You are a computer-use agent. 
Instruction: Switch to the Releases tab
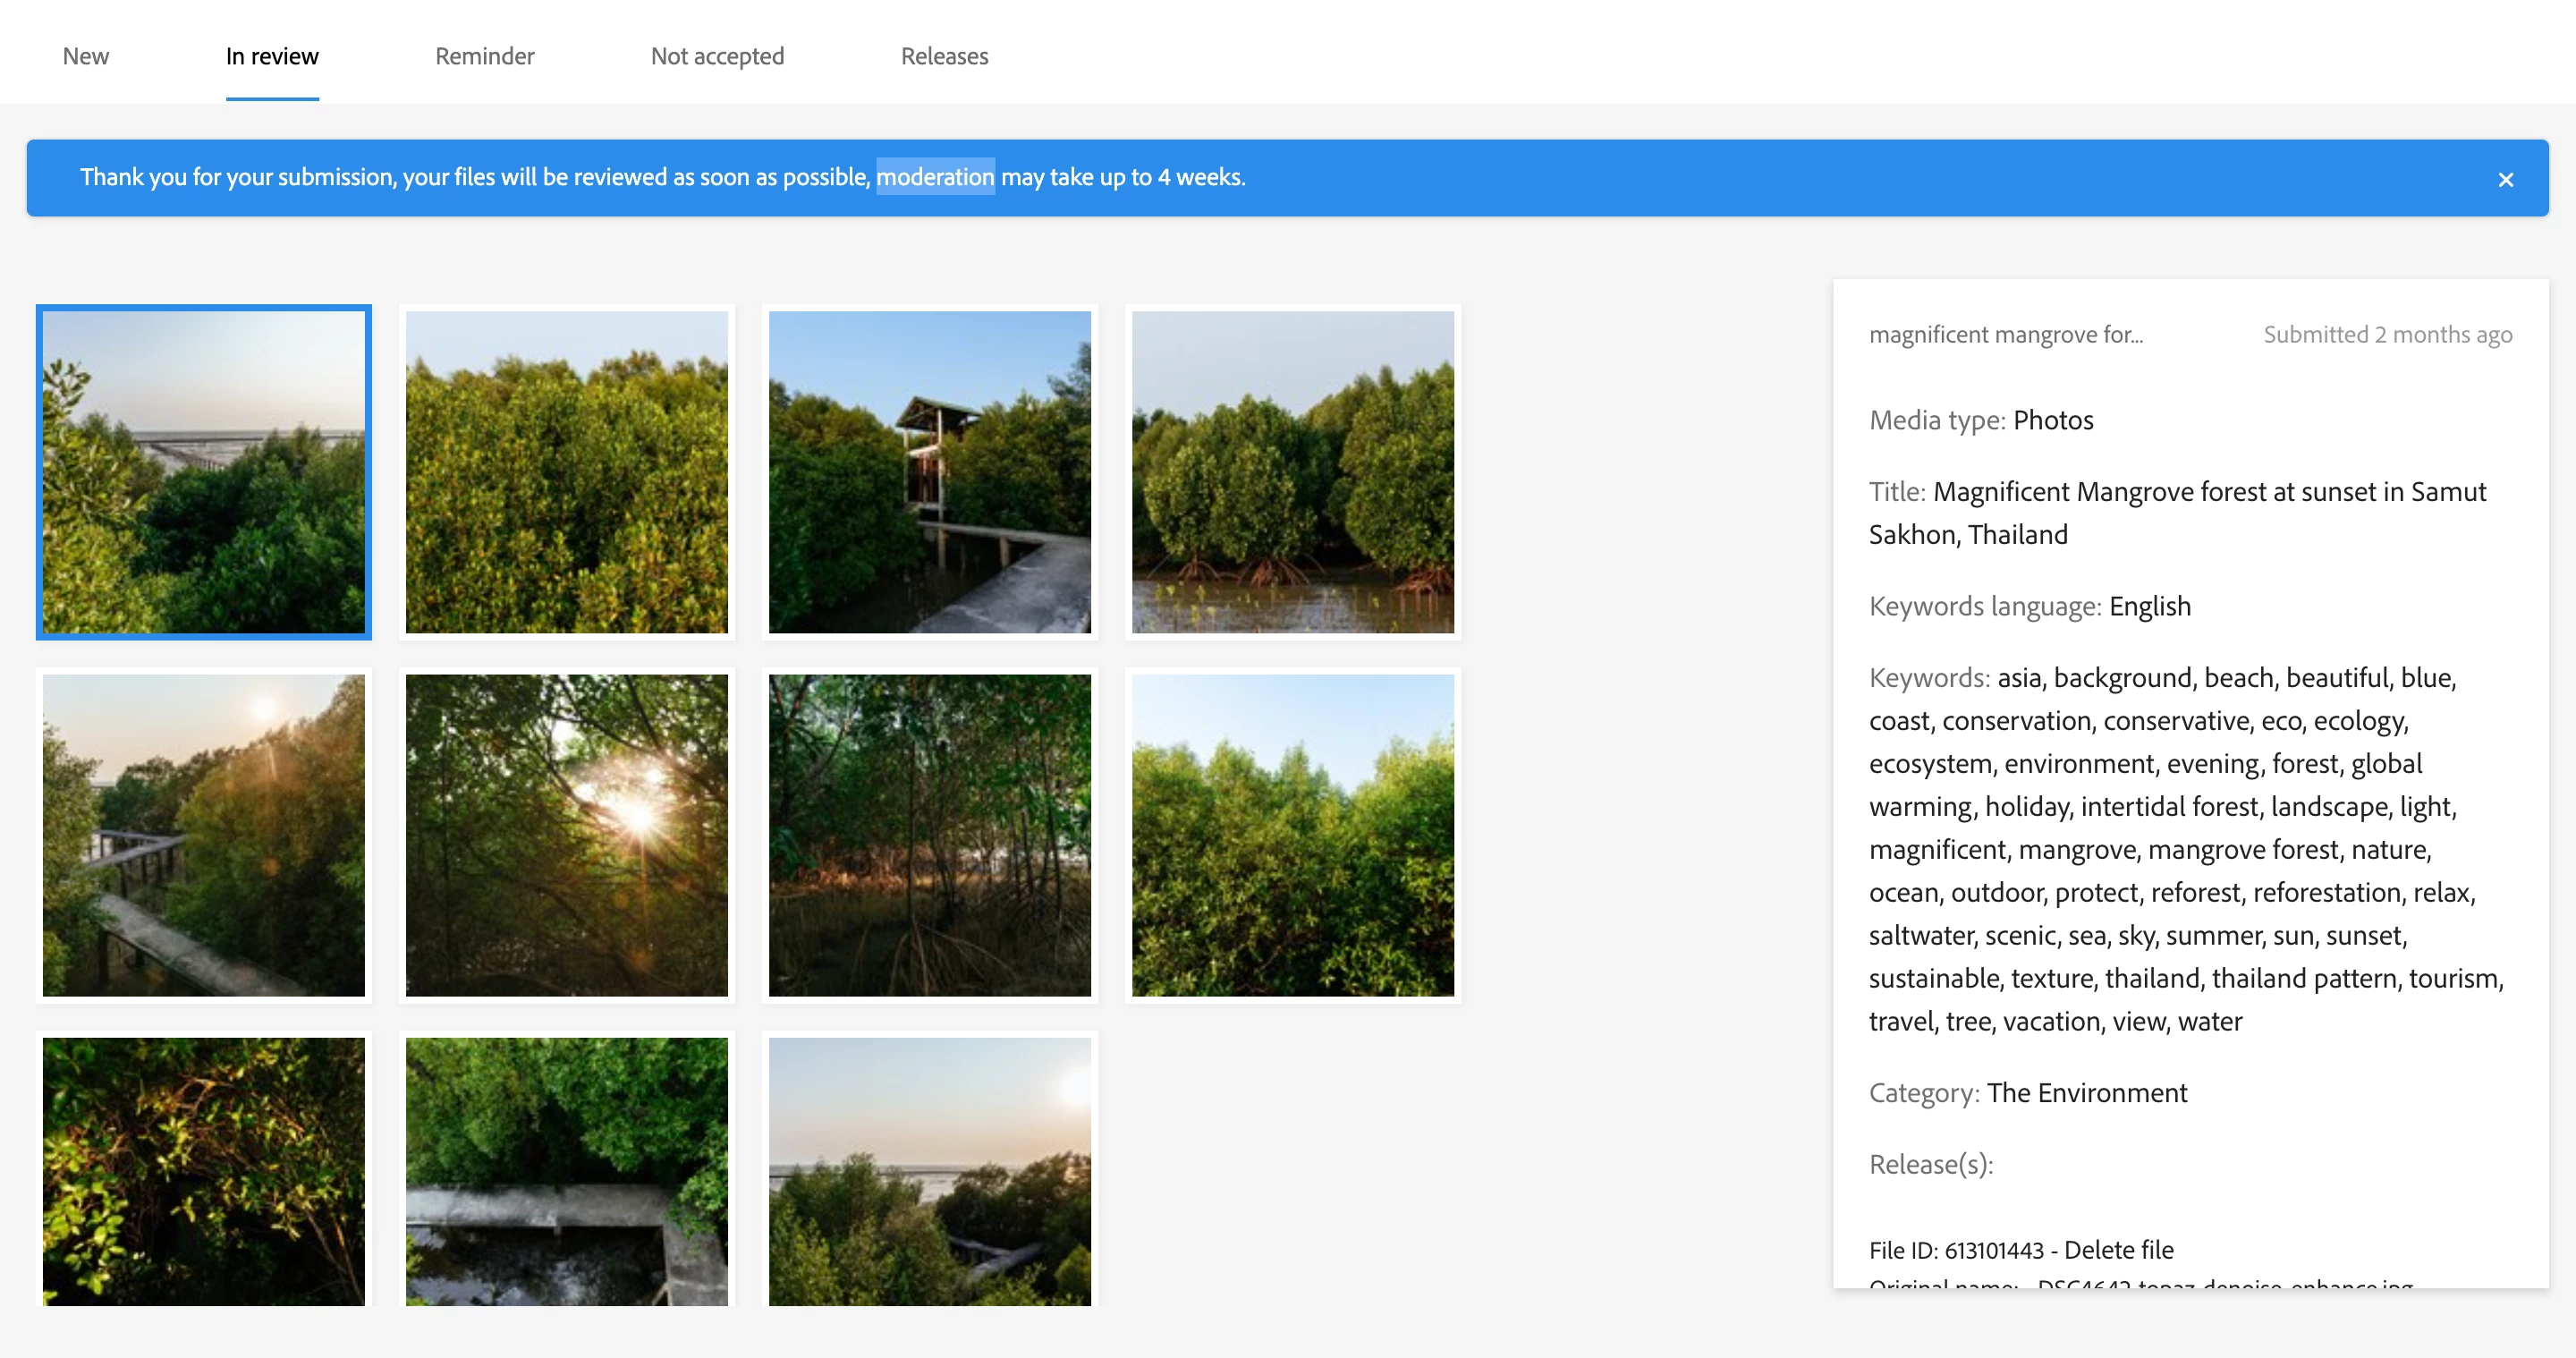(943, 56)
